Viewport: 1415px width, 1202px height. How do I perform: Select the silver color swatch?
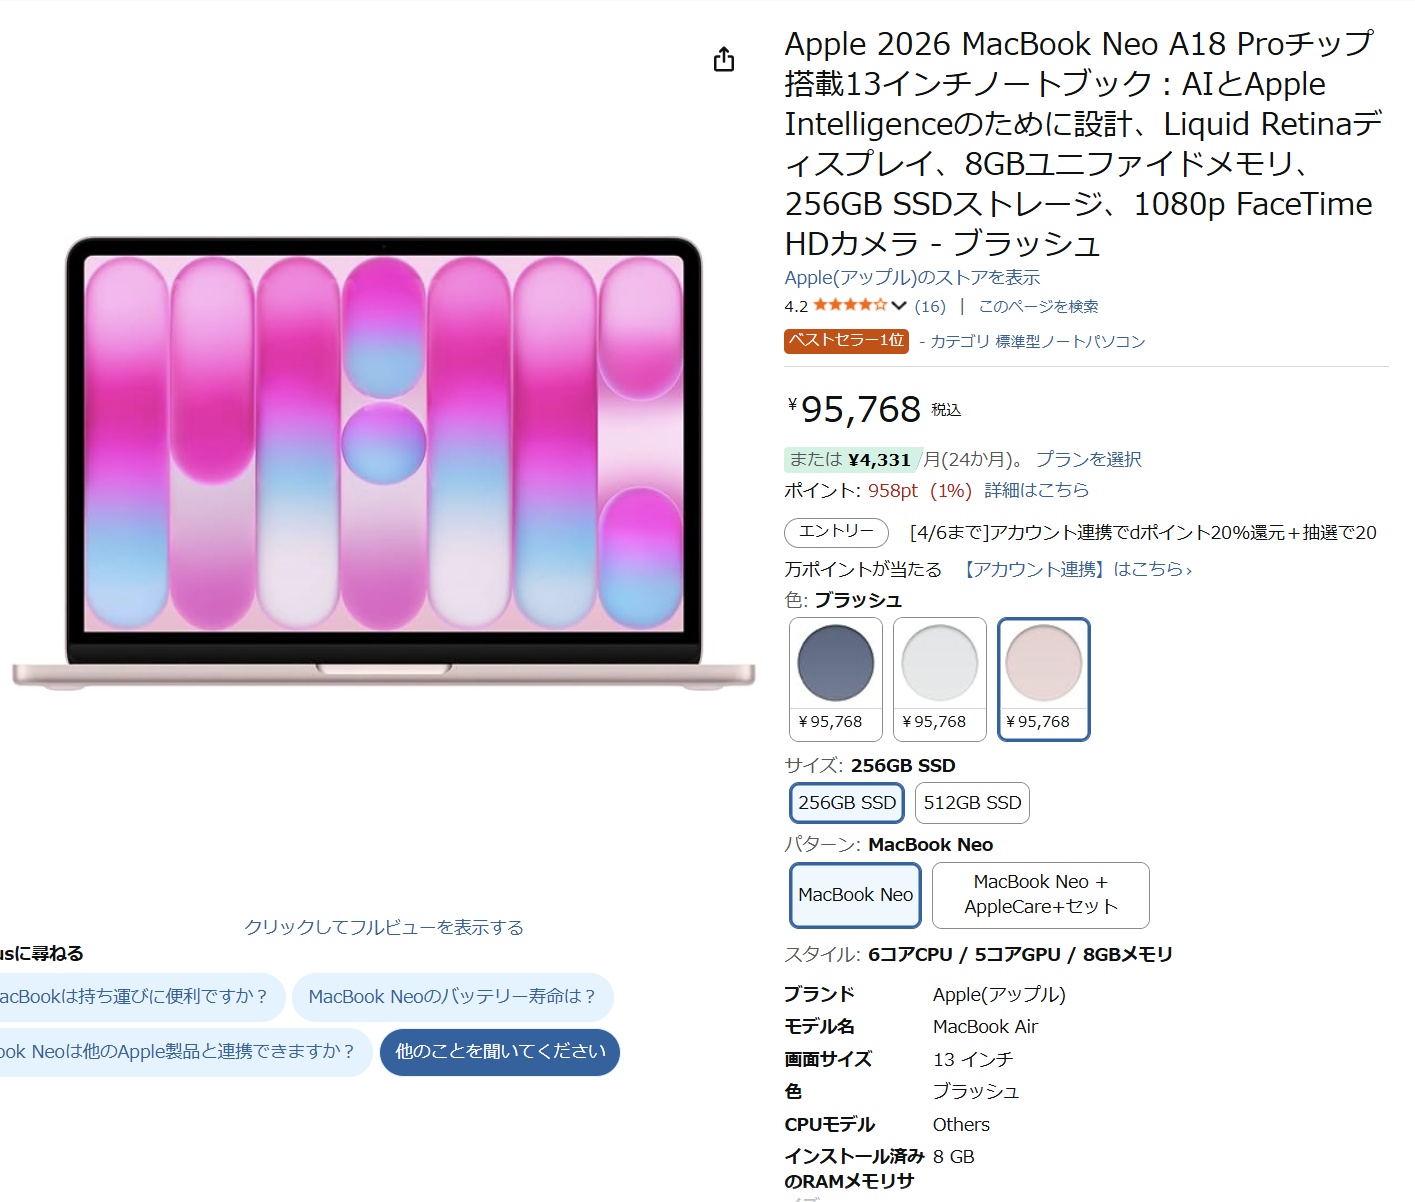tap(939, 678)
